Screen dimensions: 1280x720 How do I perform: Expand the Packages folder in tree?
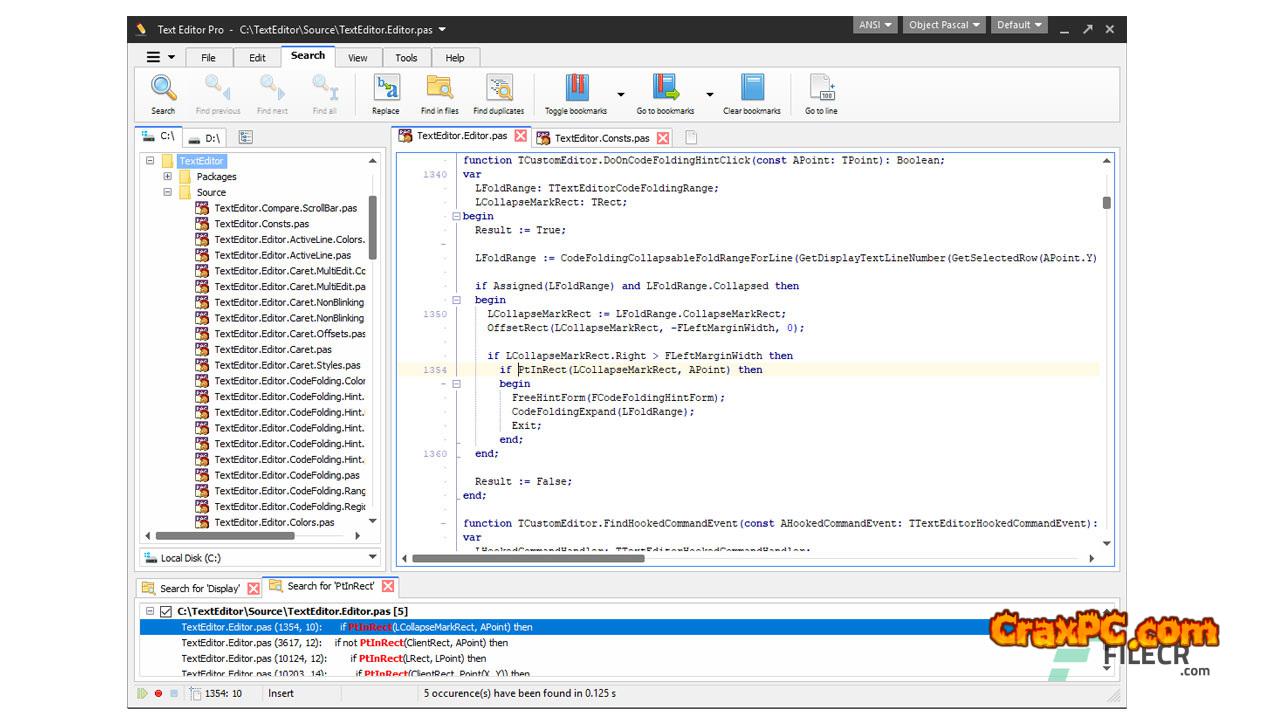click(x=168, y=177)
